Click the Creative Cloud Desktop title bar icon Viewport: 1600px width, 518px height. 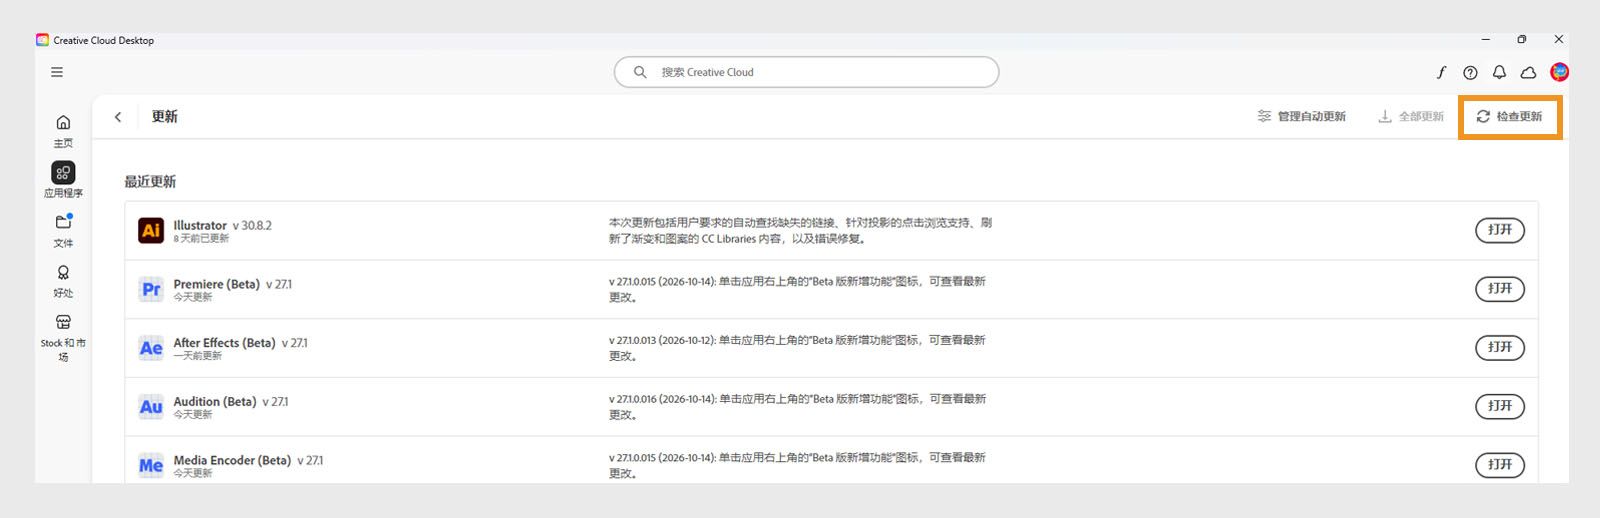coord(42,40)
